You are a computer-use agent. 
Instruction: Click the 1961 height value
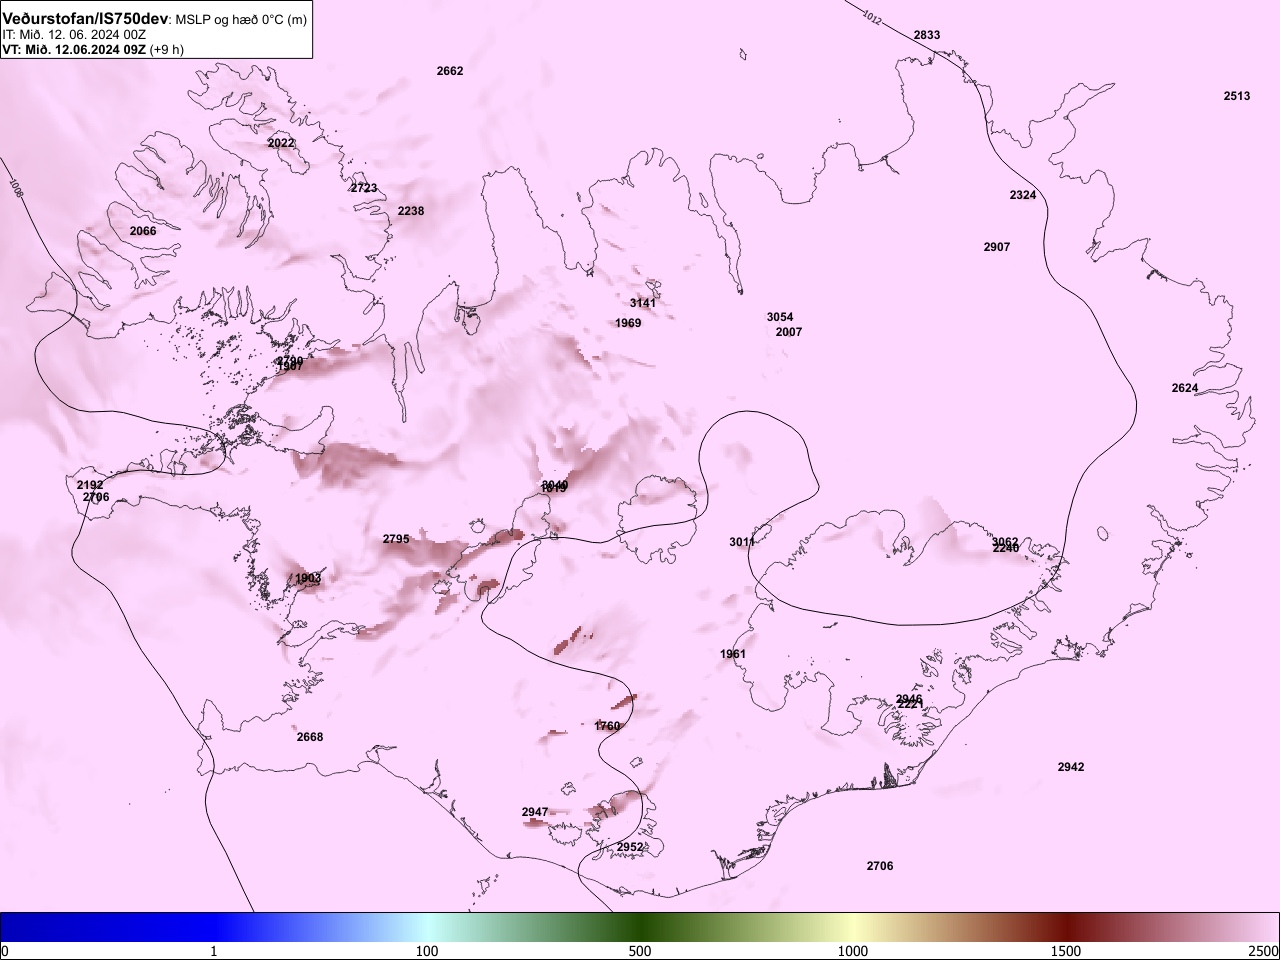(733, 654)
